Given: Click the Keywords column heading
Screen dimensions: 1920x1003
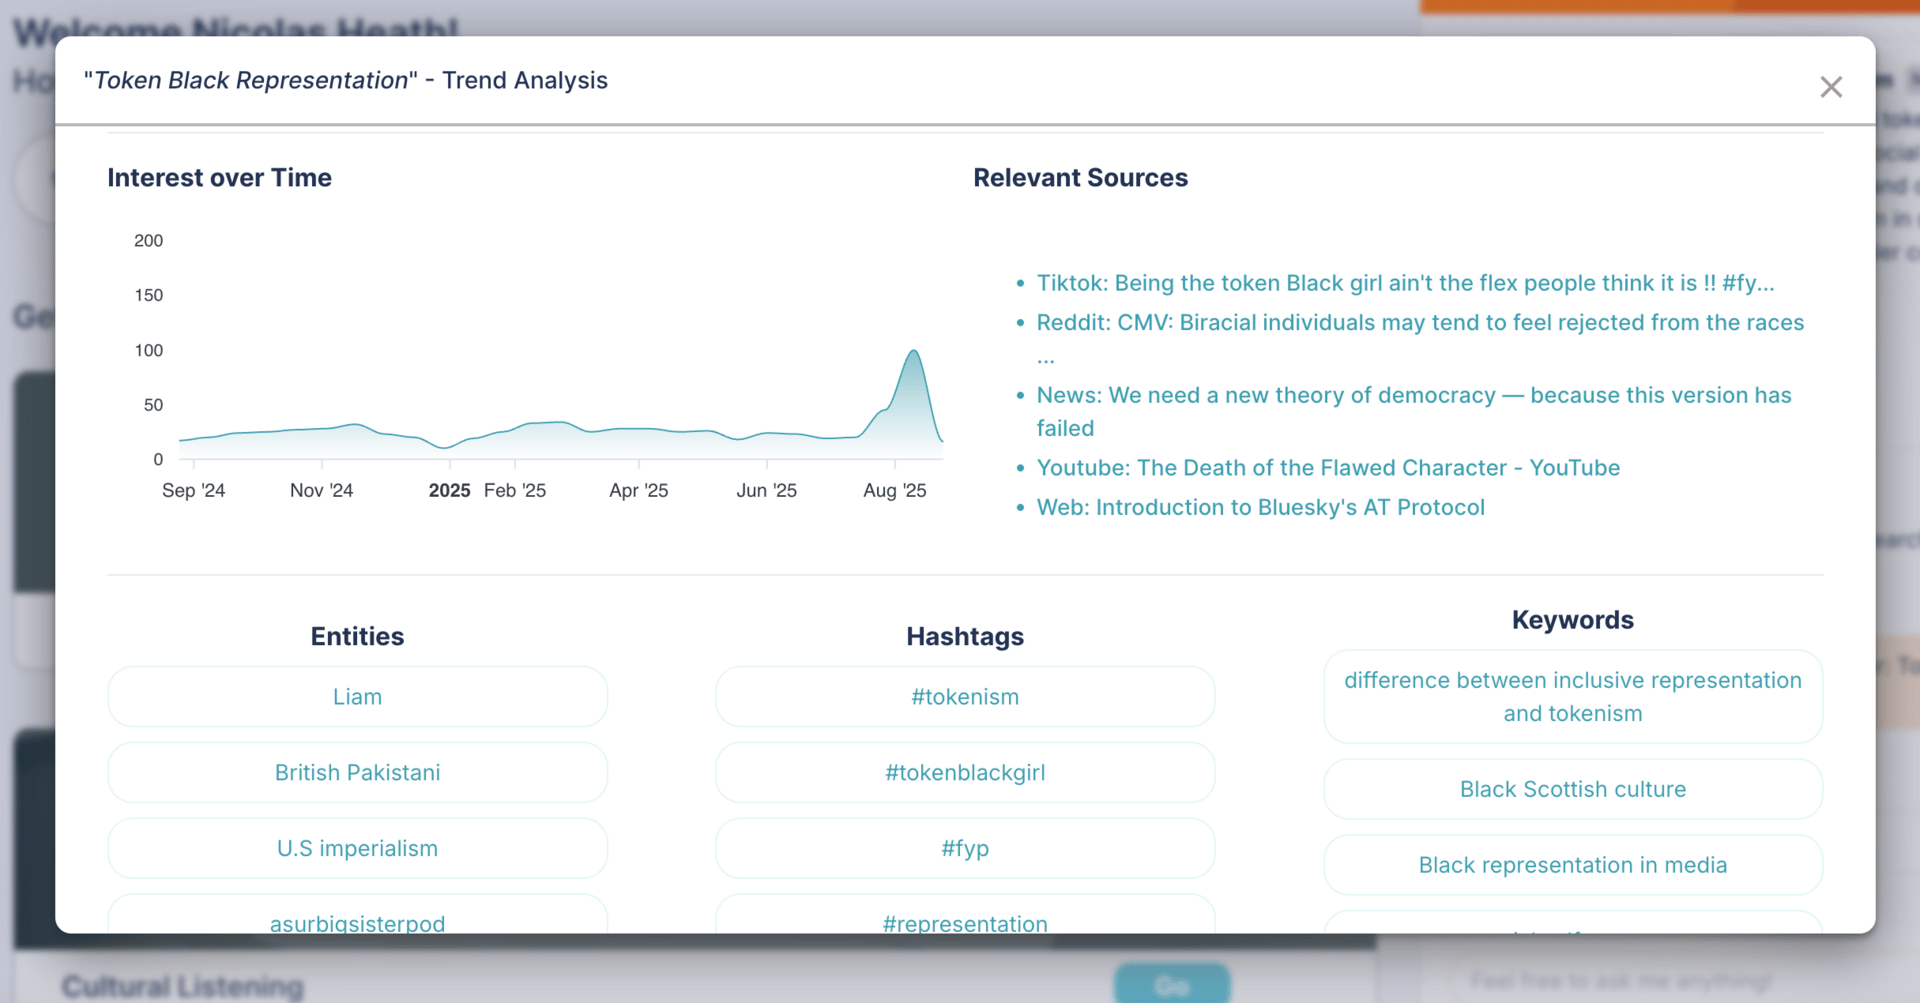Looking at the screenshot, I should (x=1573, y=620).
